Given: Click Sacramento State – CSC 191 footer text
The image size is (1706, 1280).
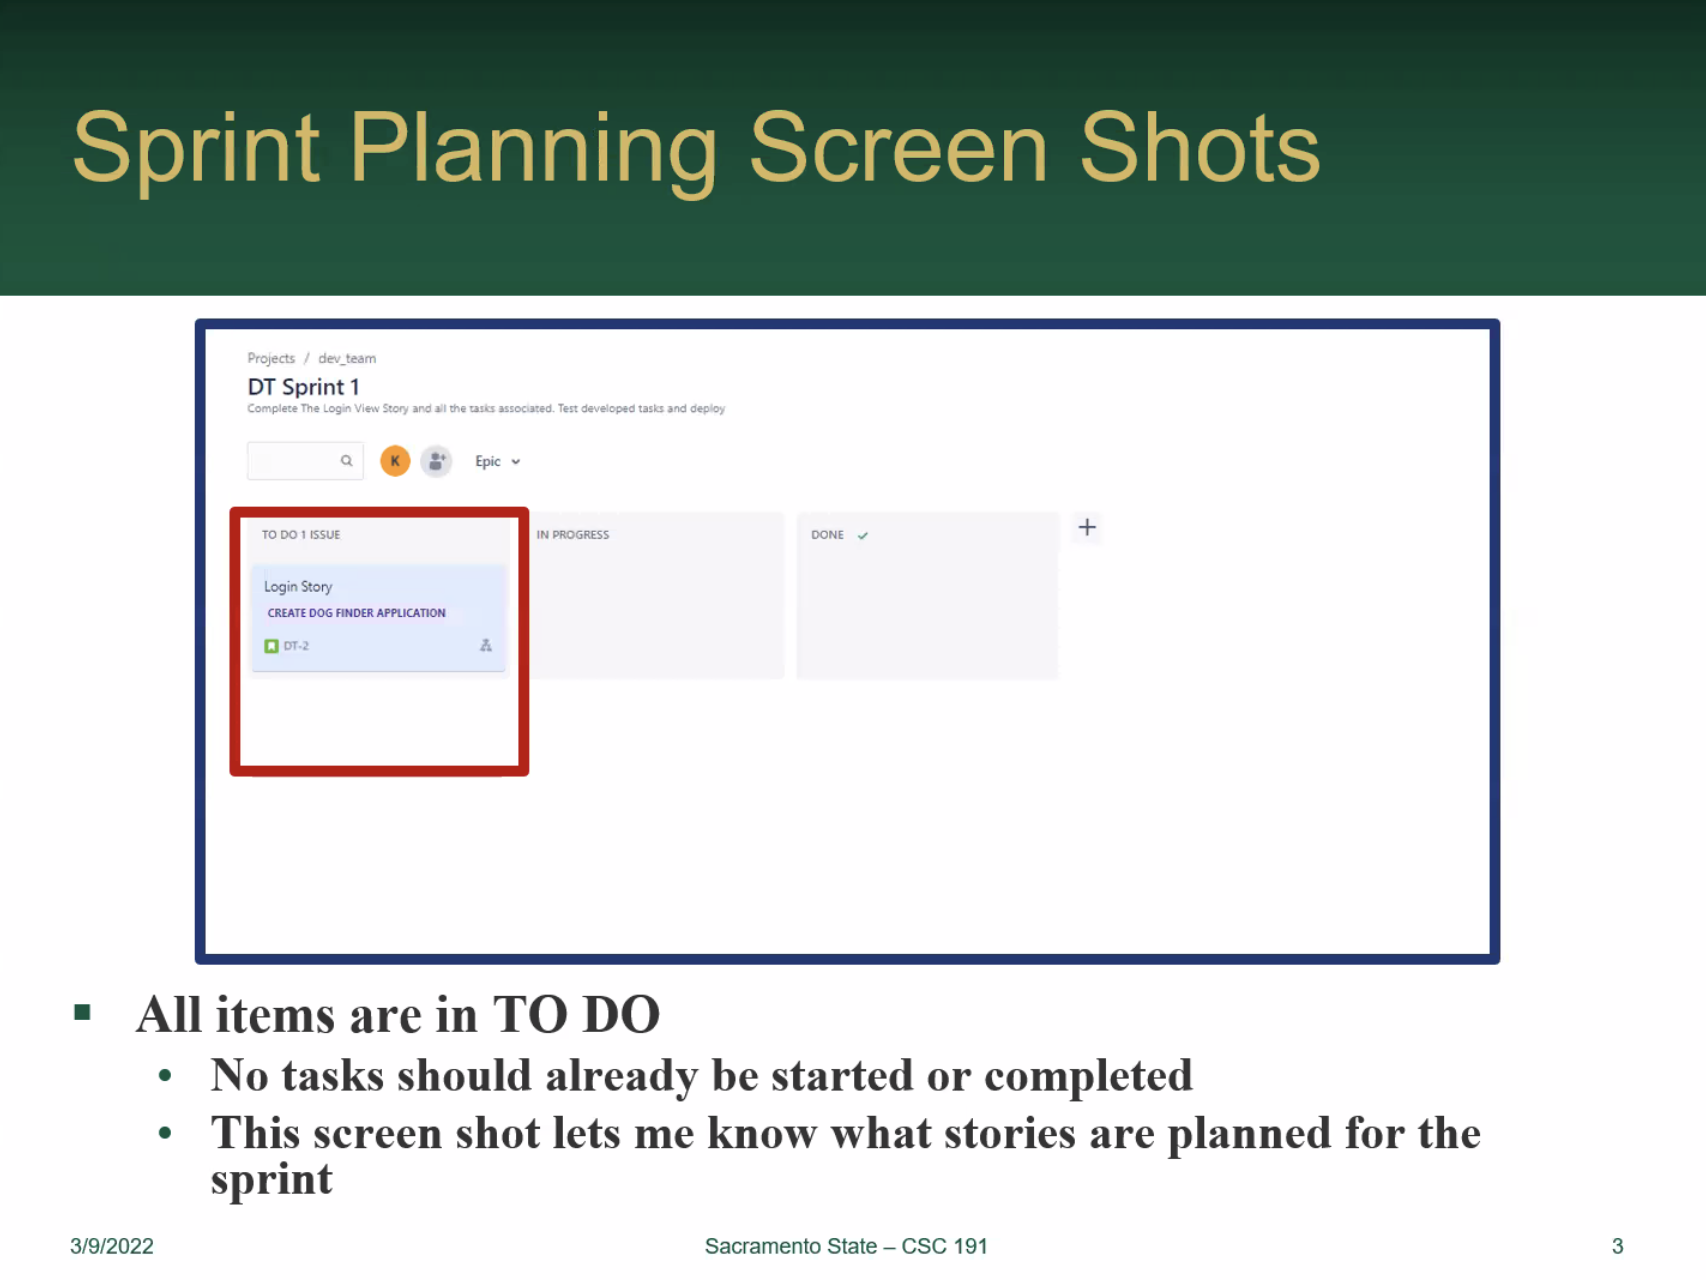Looking at the screenshot, I should click(x=846, y=1246).
